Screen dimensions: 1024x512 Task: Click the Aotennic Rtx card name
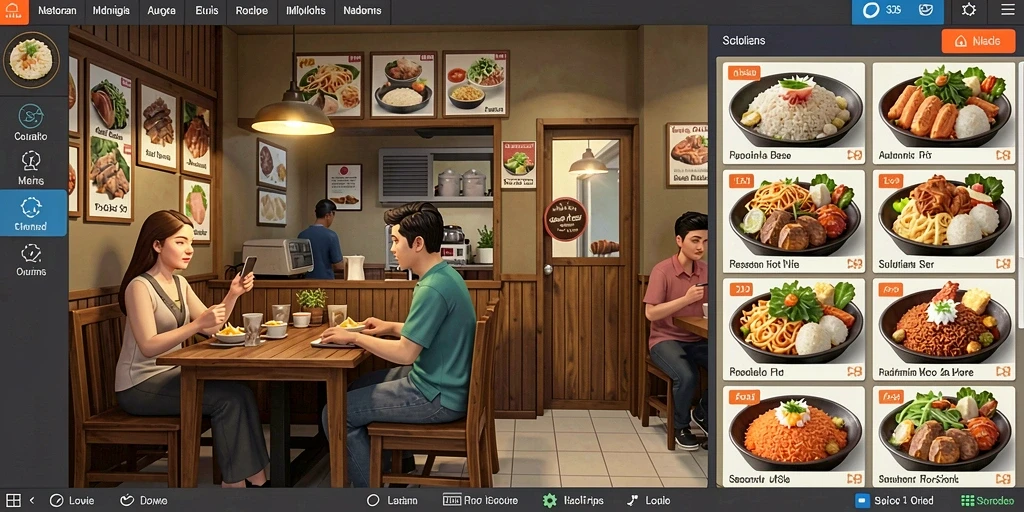click(904, 156)
